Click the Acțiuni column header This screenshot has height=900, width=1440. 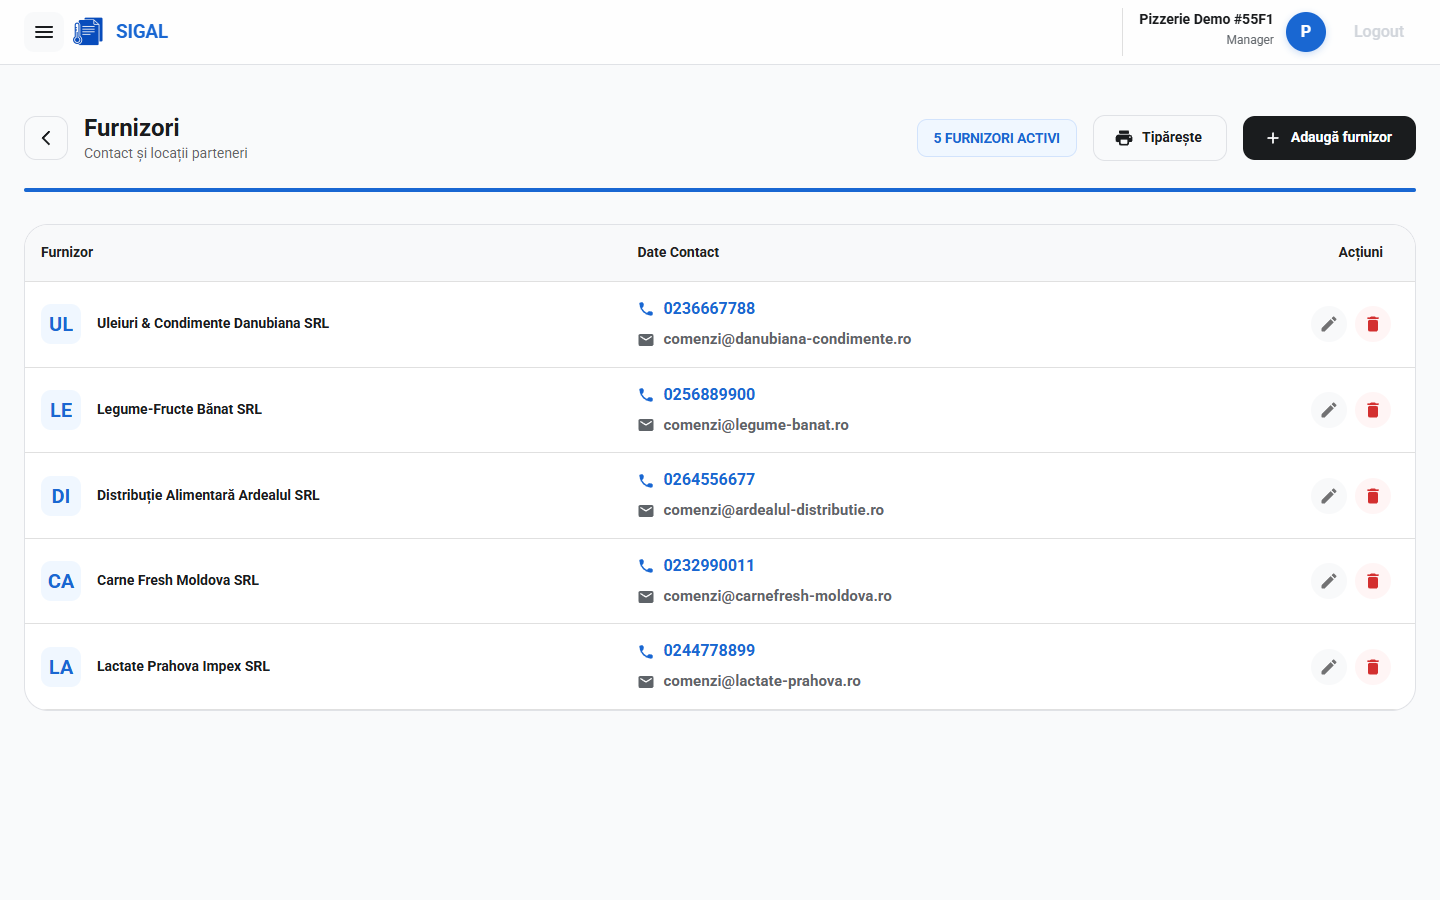tap(1360, 252)
